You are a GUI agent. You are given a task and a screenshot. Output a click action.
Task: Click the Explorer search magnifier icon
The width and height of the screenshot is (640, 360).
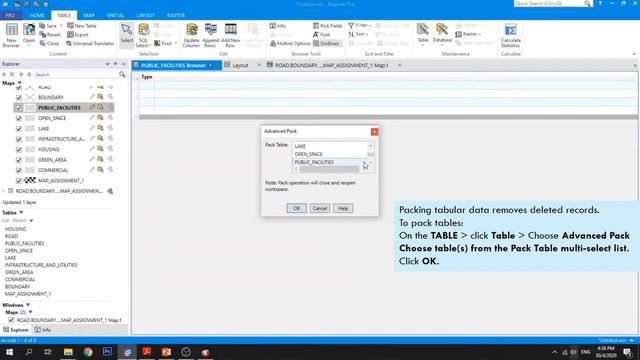tap(122, 74)
